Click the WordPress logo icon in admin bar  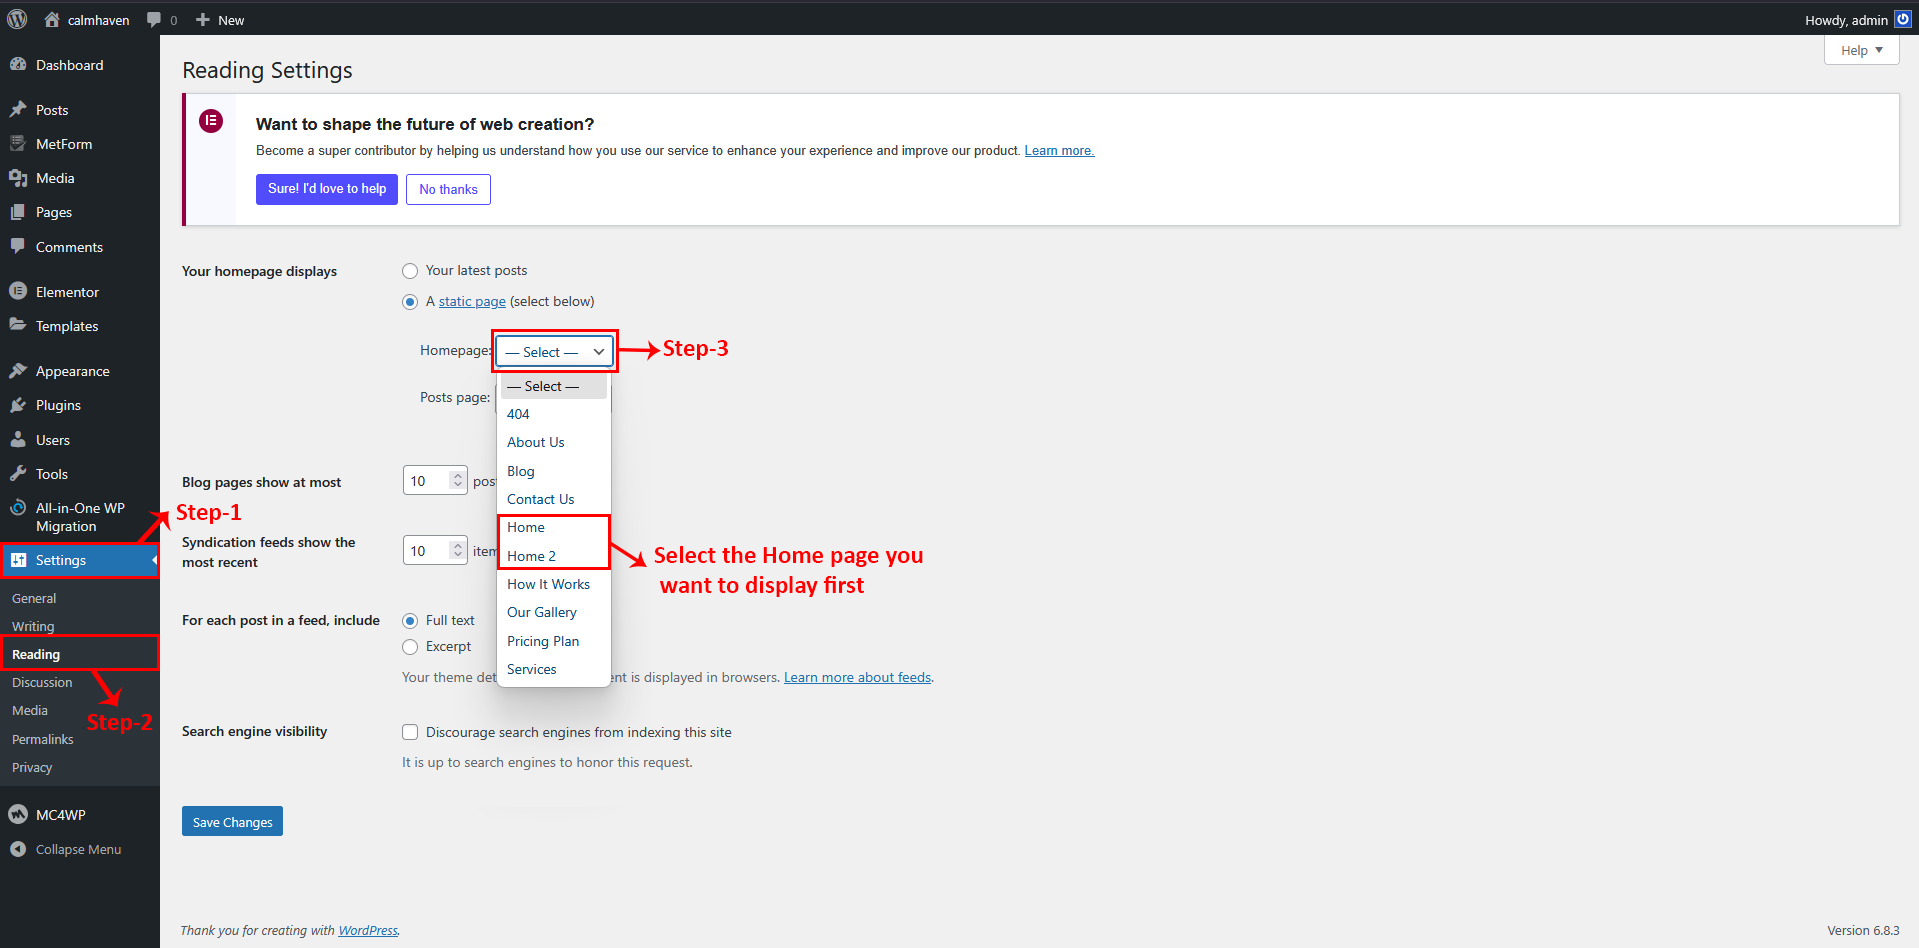tap(17, 19)
